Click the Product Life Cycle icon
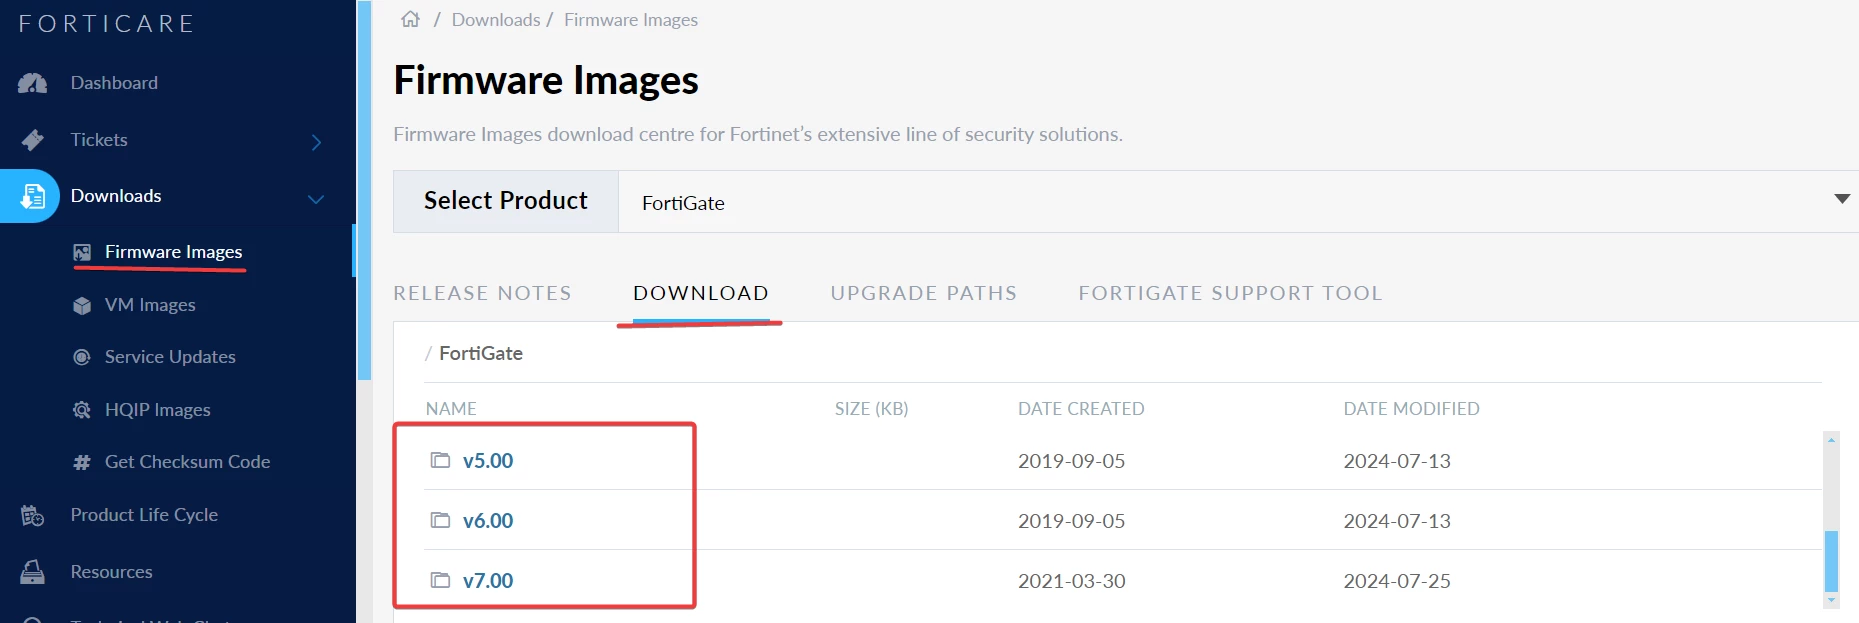The height and width of the screenshot is (623, 1859). 32,515
